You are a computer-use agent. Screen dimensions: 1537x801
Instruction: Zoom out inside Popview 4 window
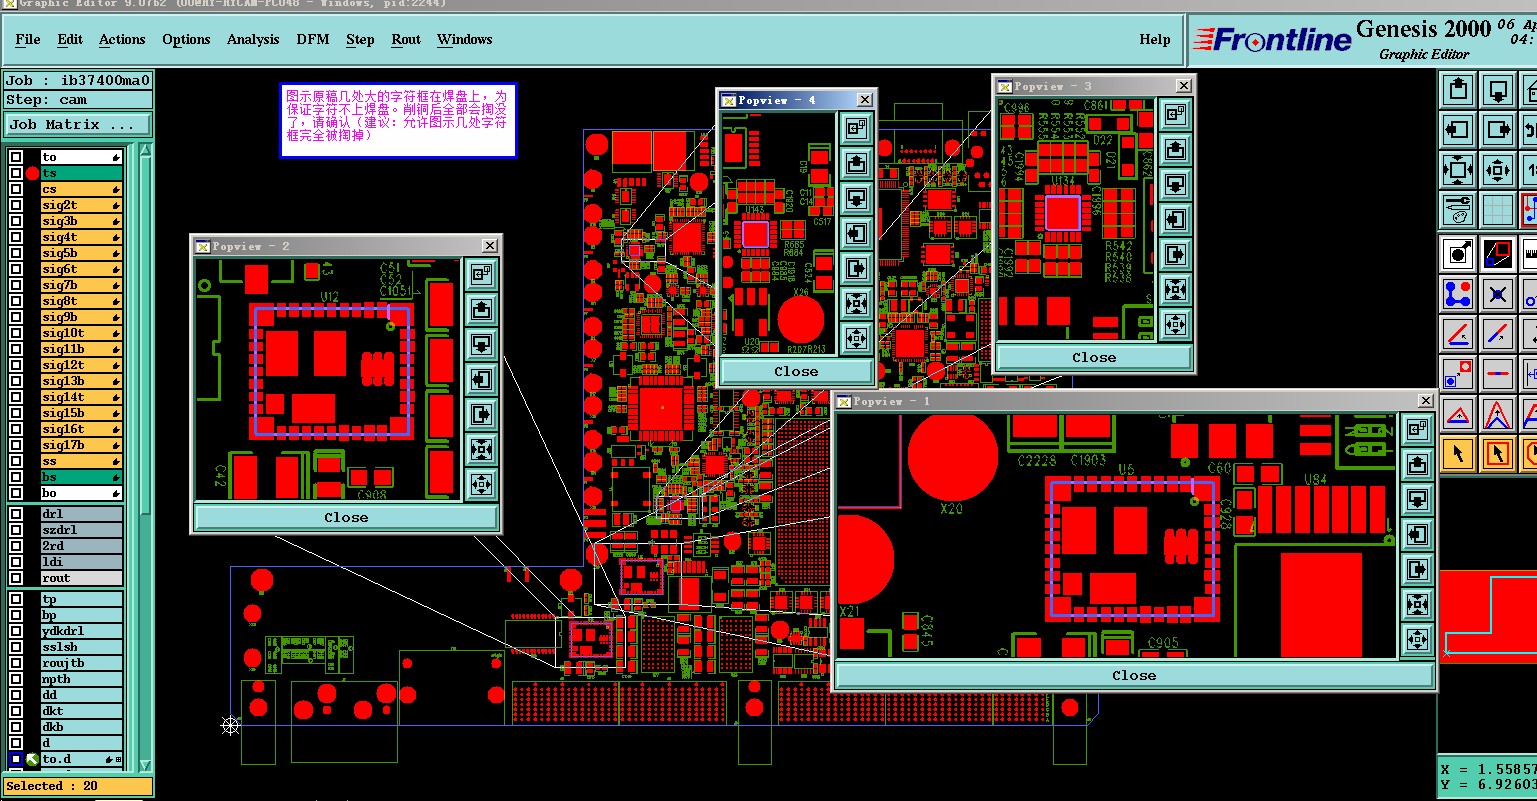(856, 338)
